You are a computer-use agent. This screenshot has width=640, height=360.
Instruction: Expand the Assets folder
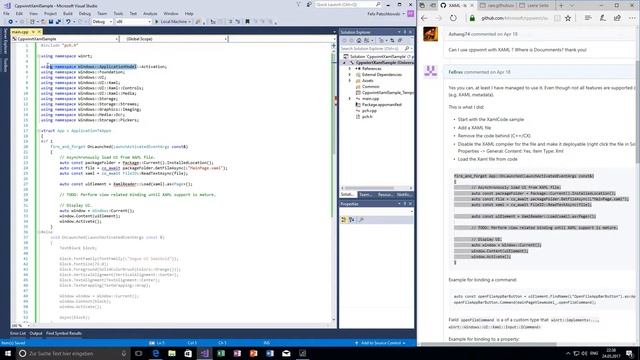click(x=349, y=81)
